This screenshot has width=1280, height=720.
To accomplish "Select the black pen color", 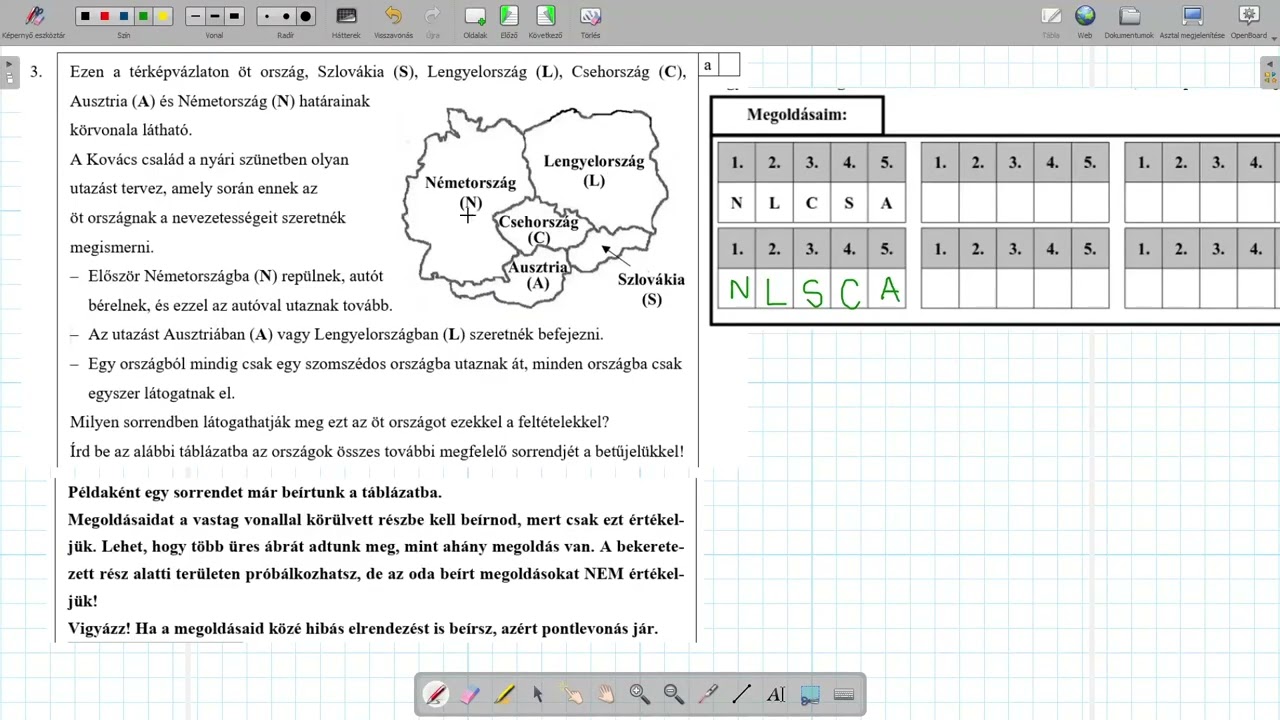I will coord(85,16).
